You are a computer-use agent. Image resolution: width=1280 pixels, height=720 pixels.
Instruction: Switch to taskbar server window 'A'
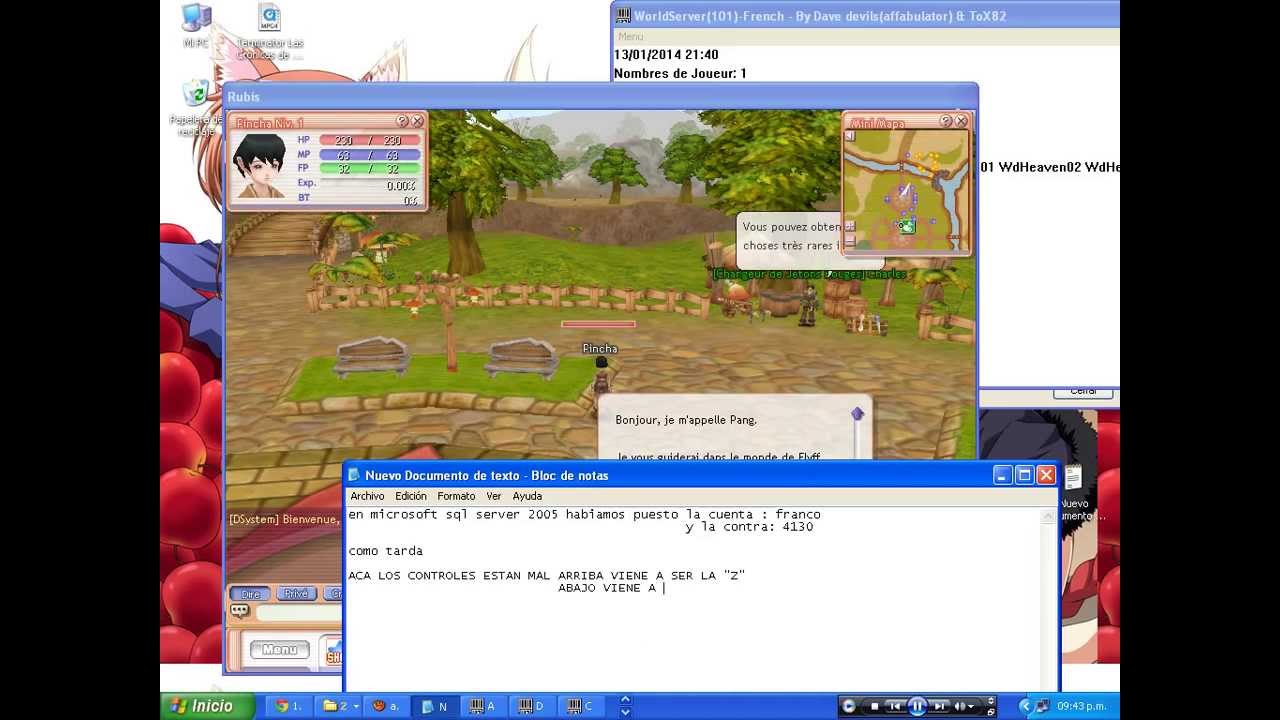pyautogui.click(x=483, y=706)
